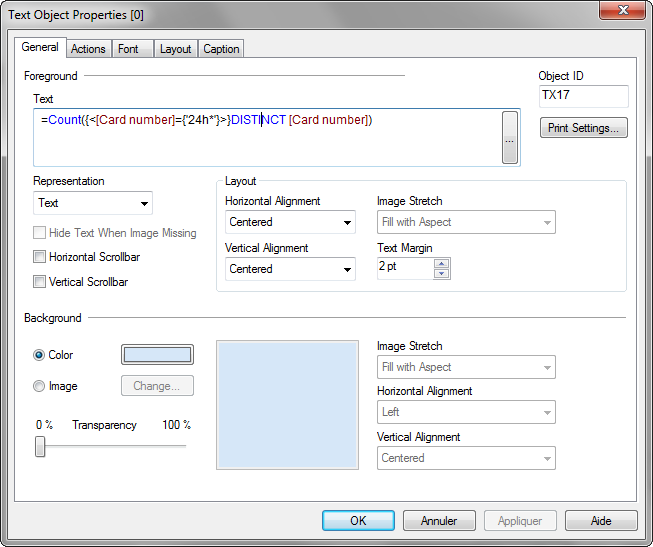
Task: Open the expression editor ellipsis button
Action: pyautogui.click(x=510, y=137)
